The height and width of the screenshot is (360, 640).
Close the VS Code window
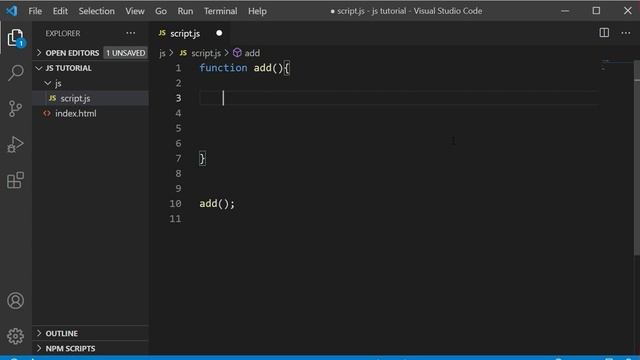pyautogui.click(x=628, y=11)
